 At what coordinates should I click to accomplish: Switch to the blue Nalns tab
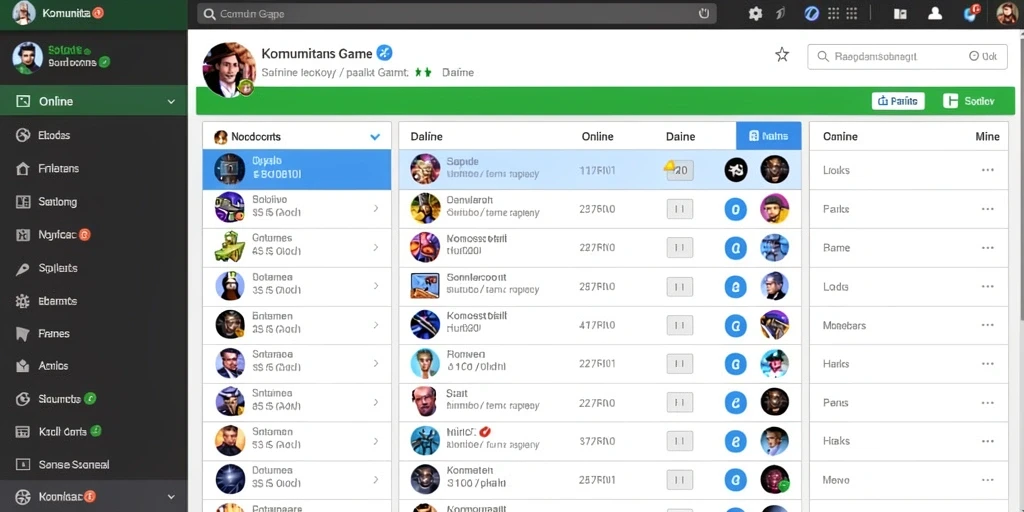[x=768, y=136]
